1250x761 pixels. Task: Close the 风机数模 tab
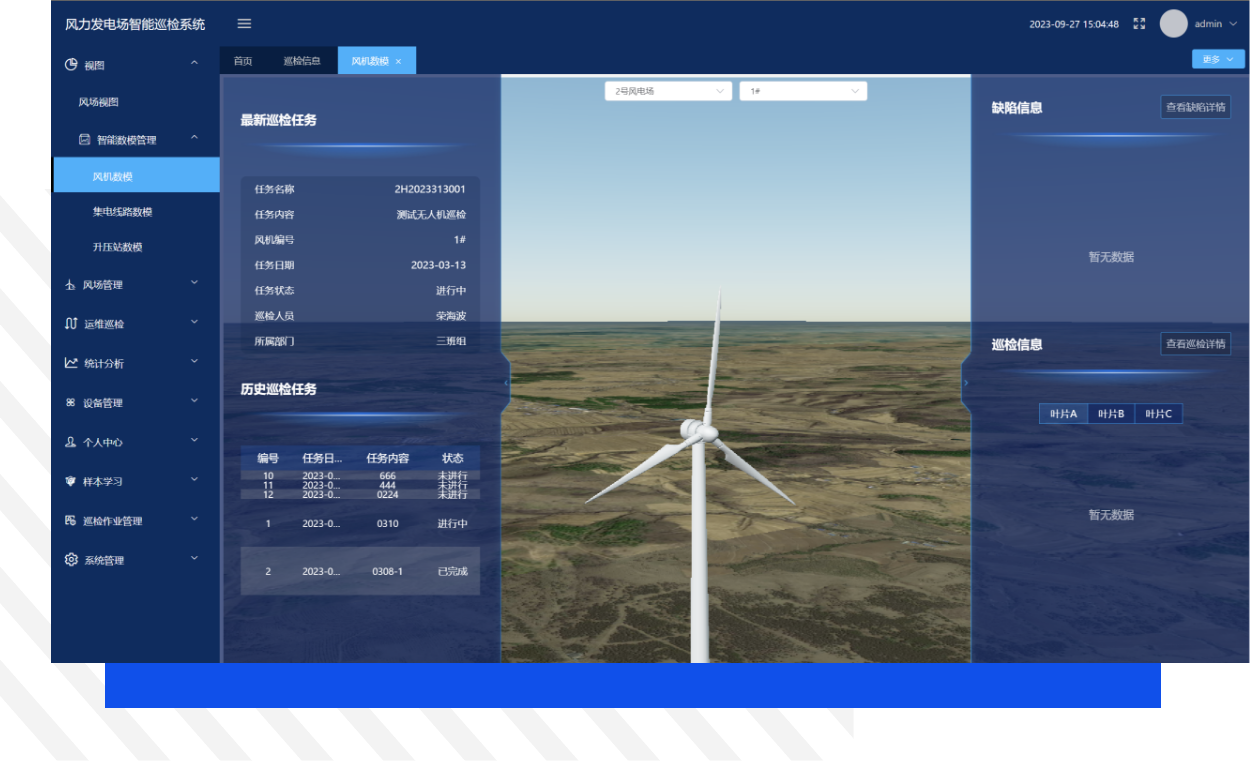tap(398, 62)
